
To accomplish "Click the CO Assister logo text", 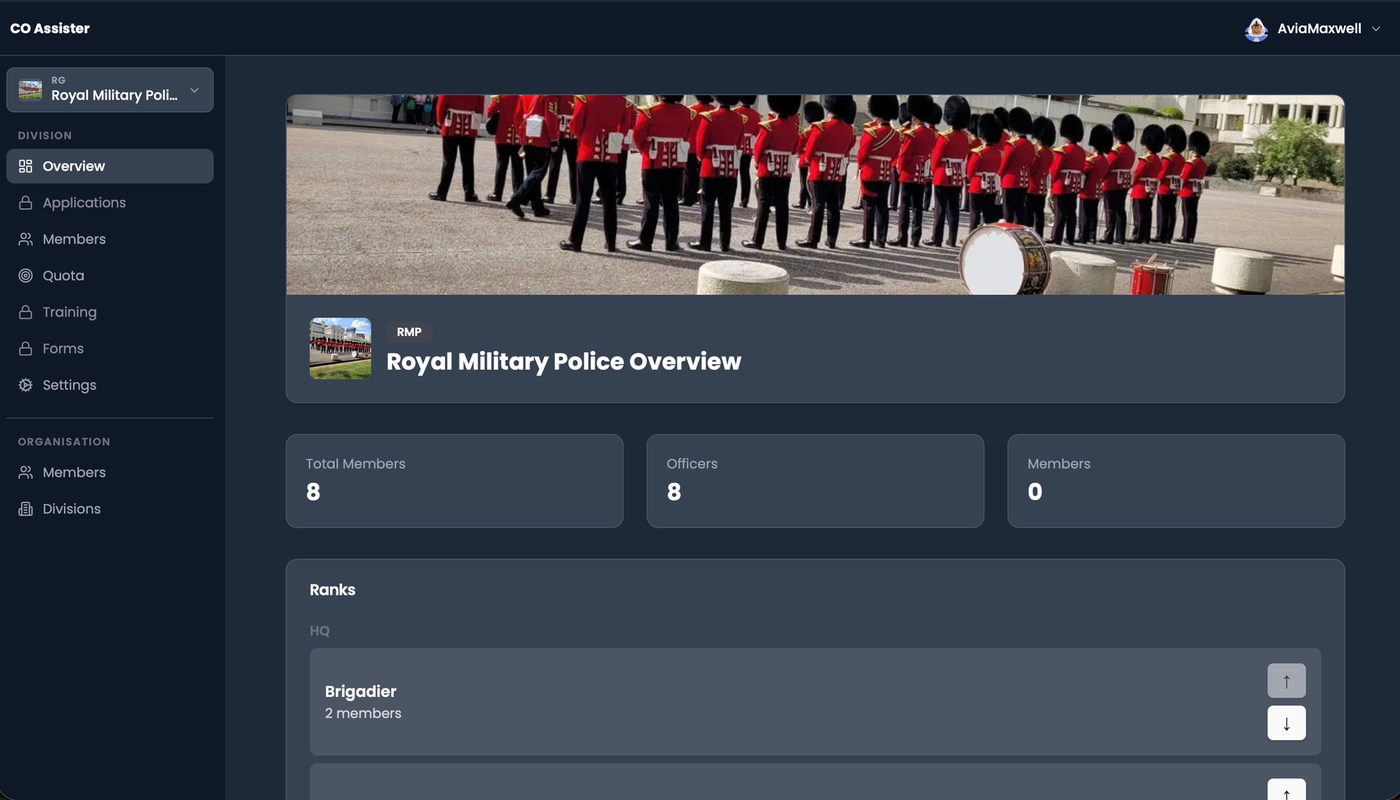I will [50, 28].
